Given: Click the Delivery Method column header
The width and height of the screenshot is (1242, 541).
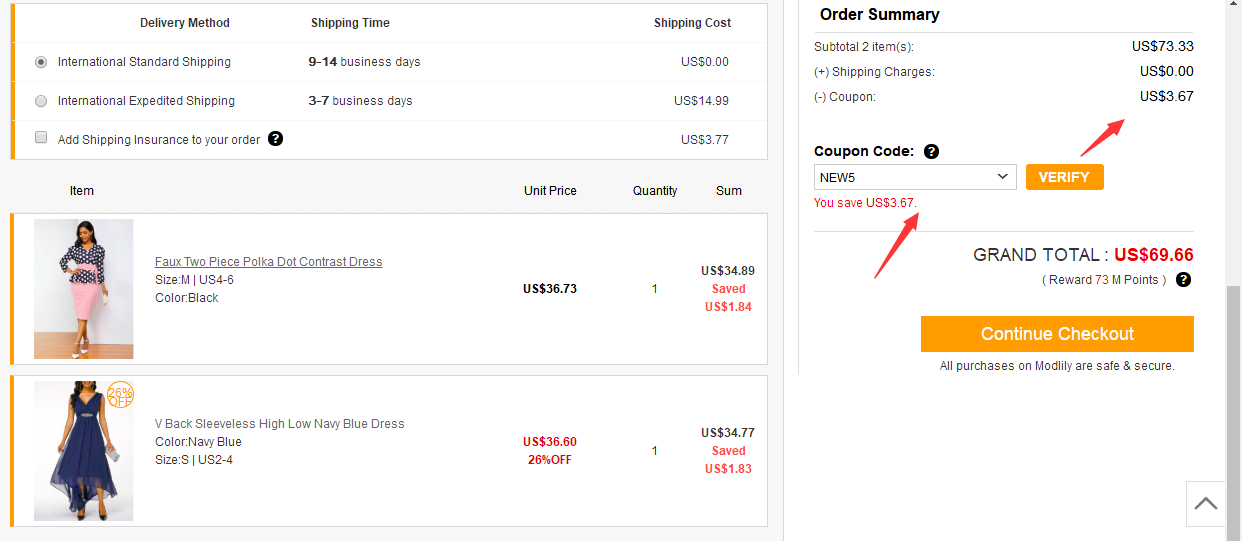Looking at the screenshot, I should point(185,23).
